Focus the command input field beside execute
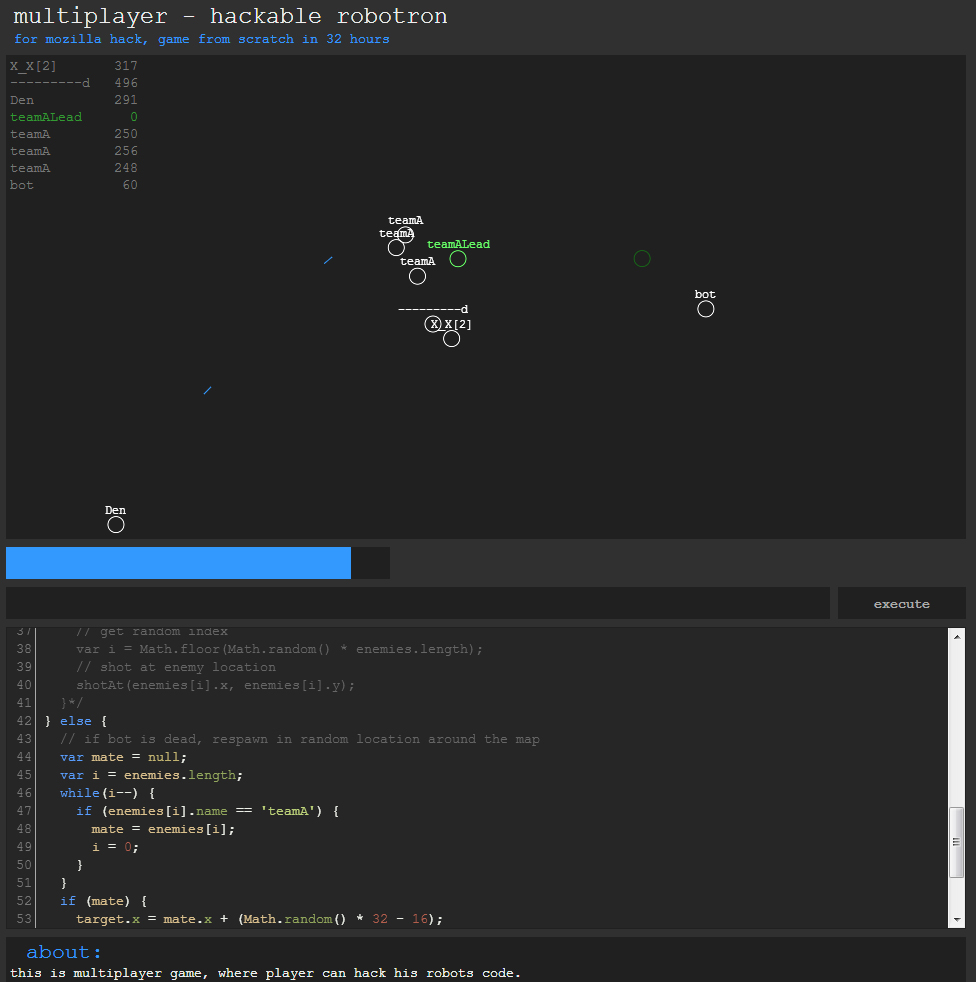 point(418,603)
